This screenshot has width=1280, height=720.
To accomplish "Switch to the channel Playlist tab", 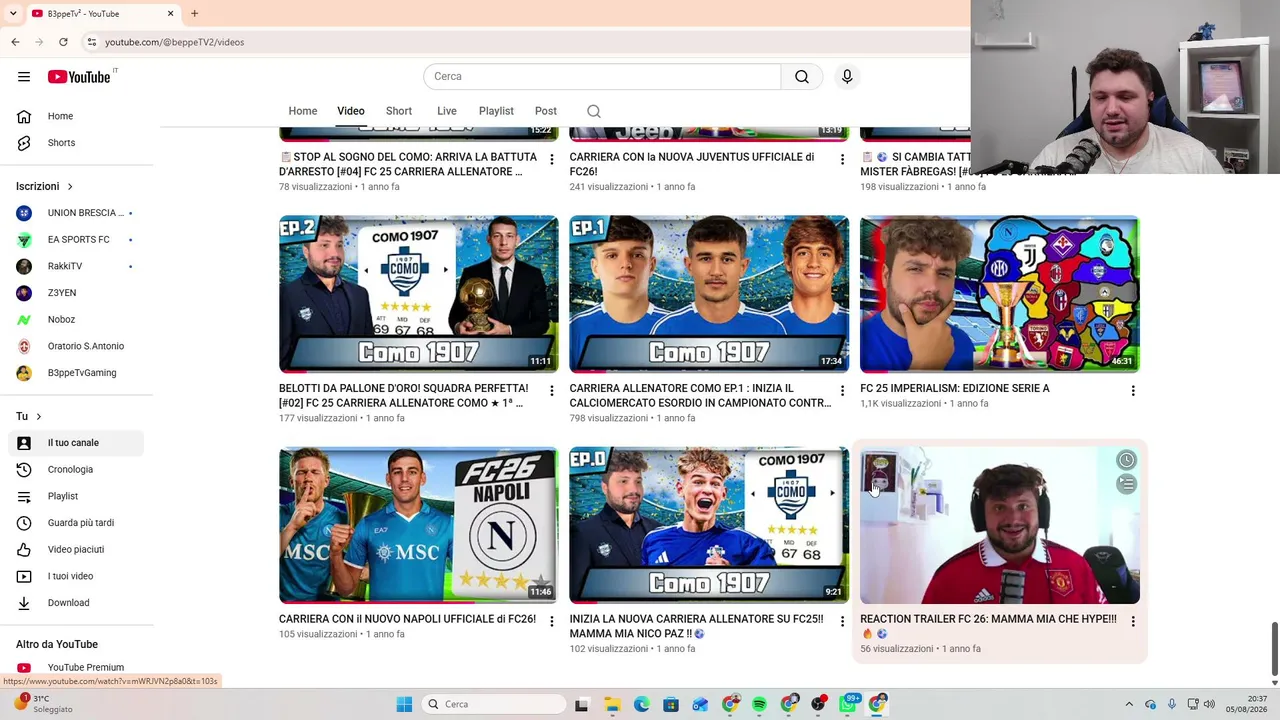I will (x=496, y=111).
